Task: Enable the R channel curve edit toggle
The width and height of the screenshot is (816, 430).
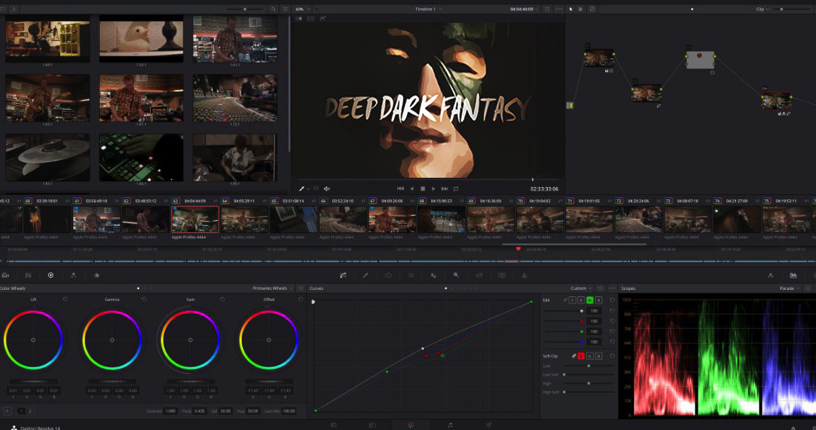Action: click(581, 300)
